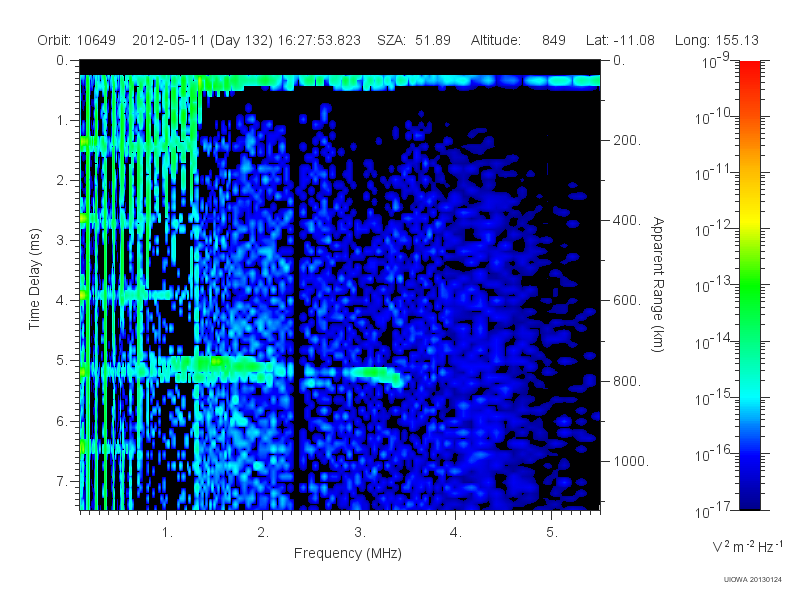Viewport: 800px width, 600px height.
Task: Click the timestamp 16:27:53.823
Action: [319, 40]
